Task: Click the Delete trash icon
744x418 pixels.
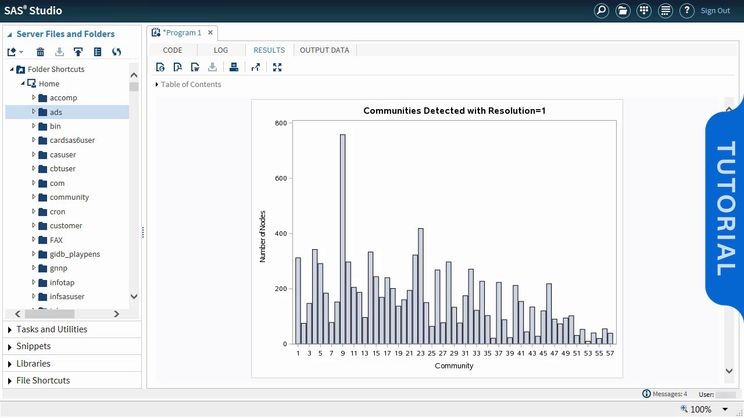Action: pyautogui.click(x=40, y=52)
